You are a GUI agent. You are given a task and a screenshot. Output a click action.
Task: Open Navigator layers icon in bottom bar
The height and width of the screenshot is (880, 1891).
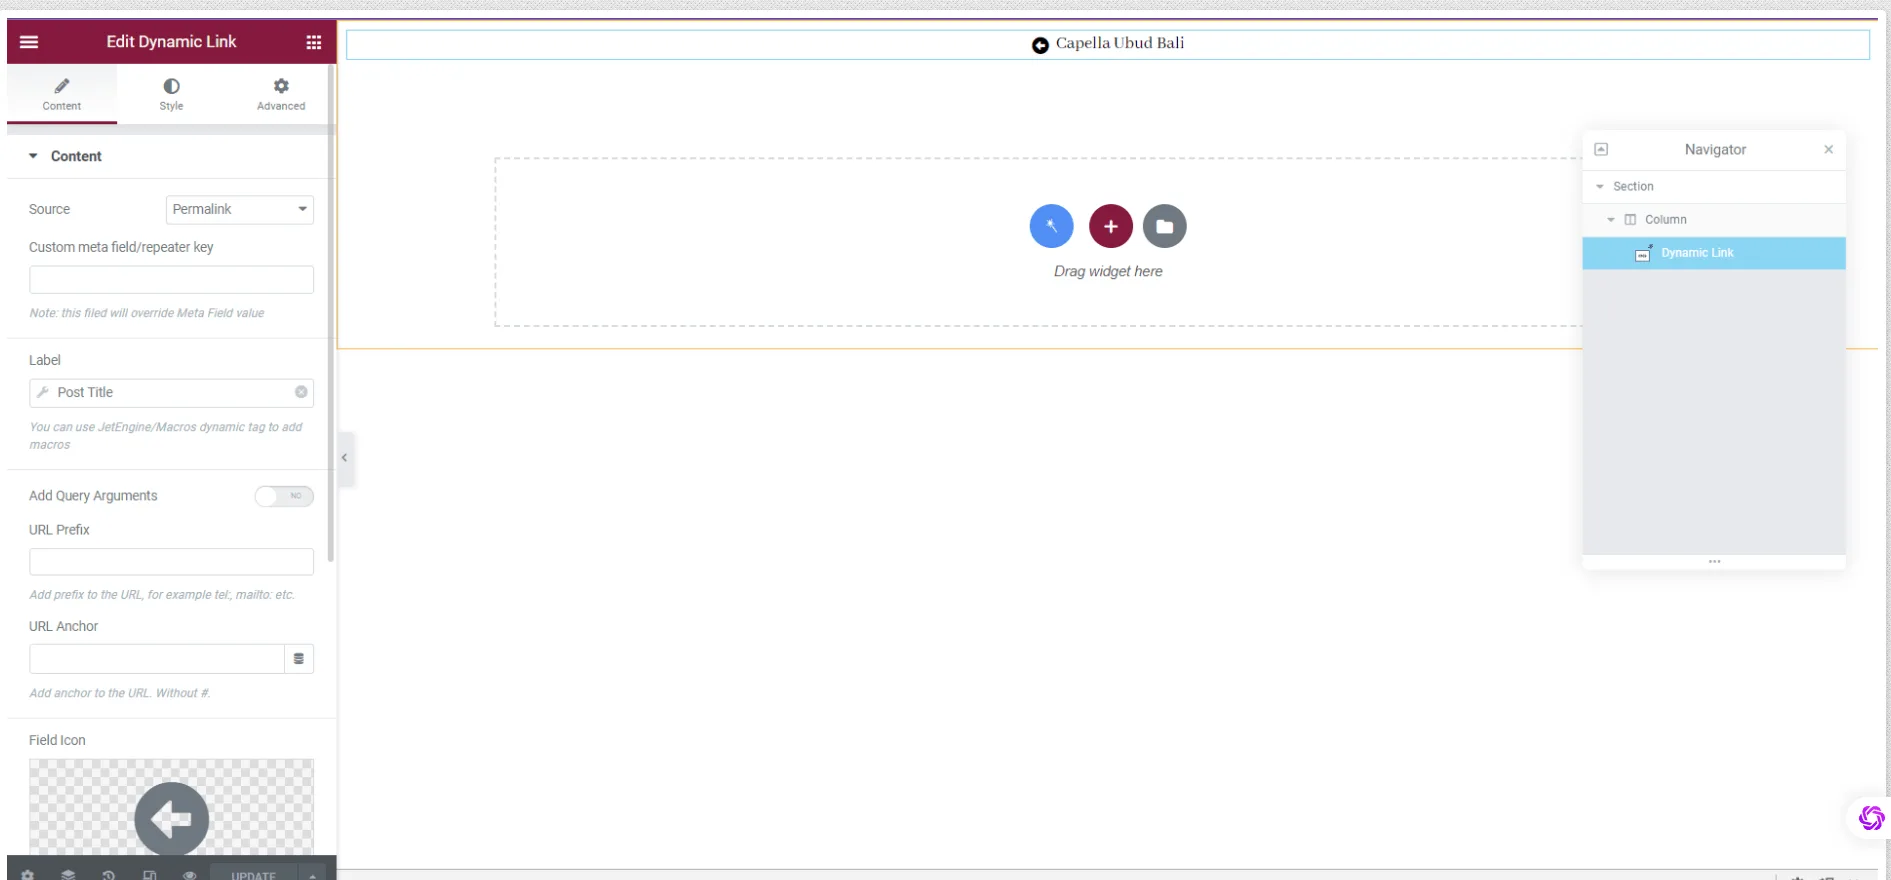[x=68, y=874]
